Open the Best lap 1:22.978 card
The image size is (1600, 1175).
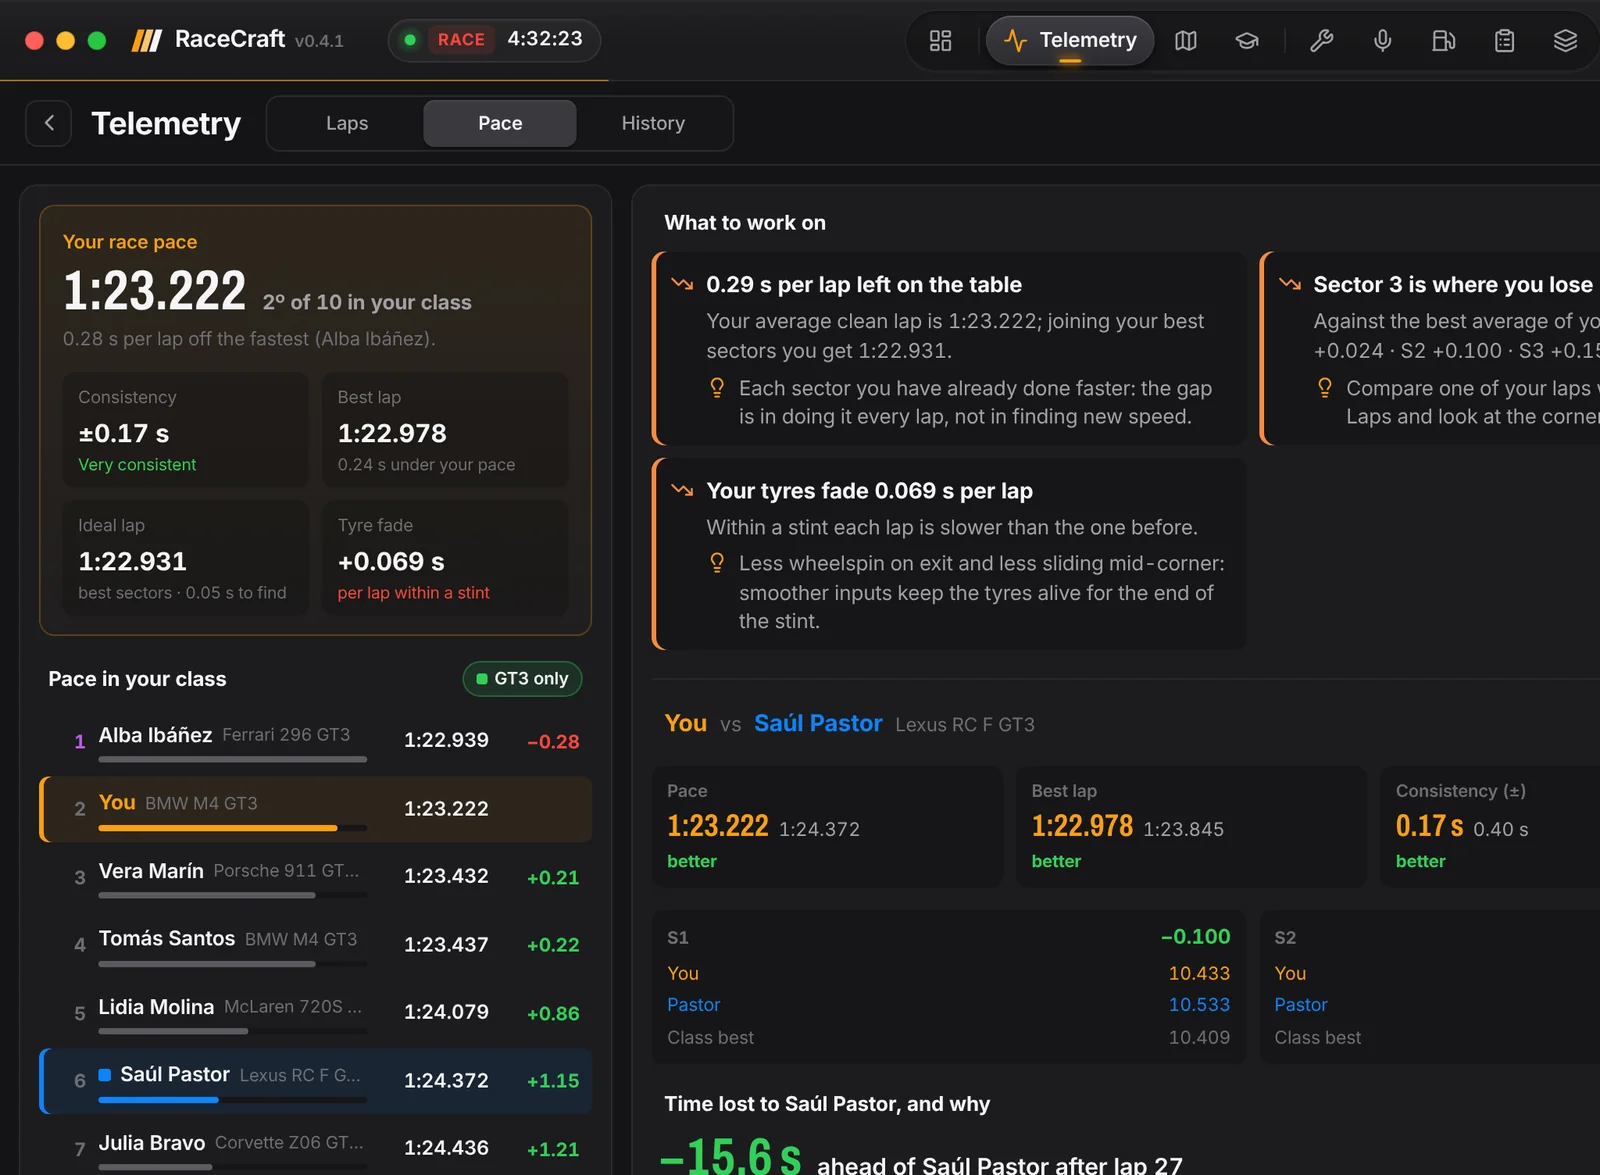coord(445,430)
